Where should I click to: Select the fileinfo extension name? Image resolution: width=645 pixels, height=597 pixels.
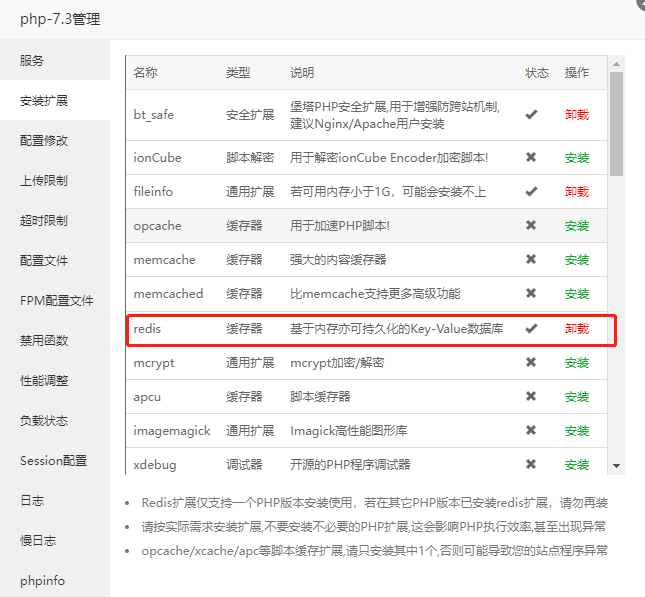pyautogui.click(x=153, y=192)
